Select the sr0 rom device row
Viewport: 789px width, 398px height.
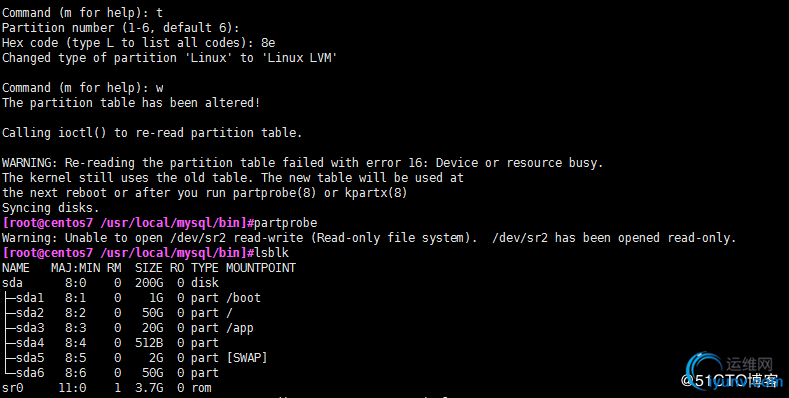coord(107,388)
